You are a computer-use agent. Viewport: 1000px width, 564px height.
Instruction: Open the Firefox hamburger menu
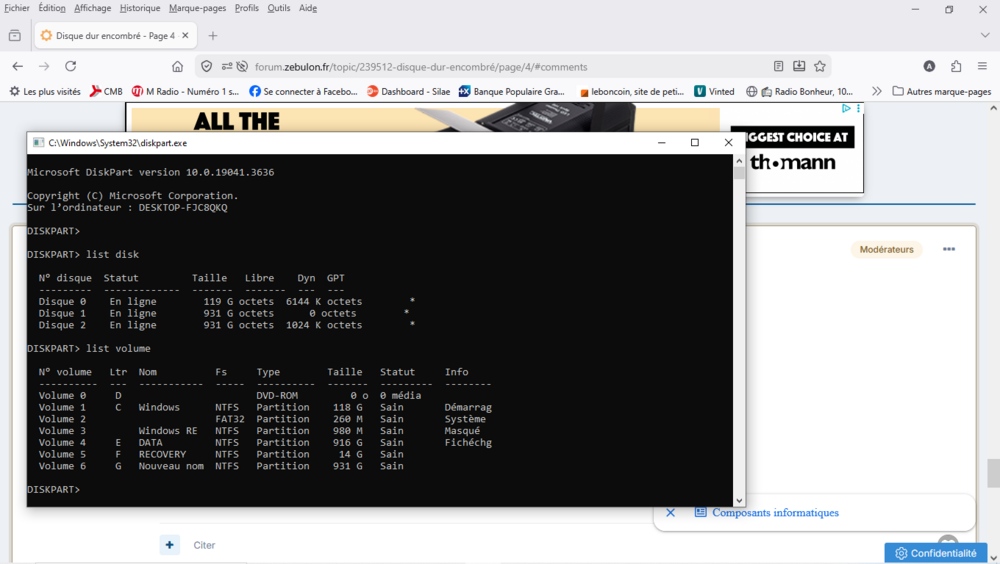(x=982, y=66)
